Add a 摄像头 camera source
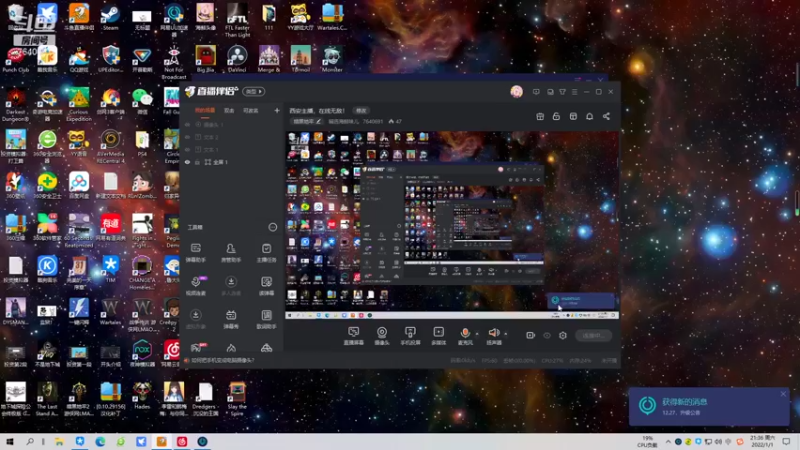This screenshot has height=450, width=800. (x=382, y=336)
